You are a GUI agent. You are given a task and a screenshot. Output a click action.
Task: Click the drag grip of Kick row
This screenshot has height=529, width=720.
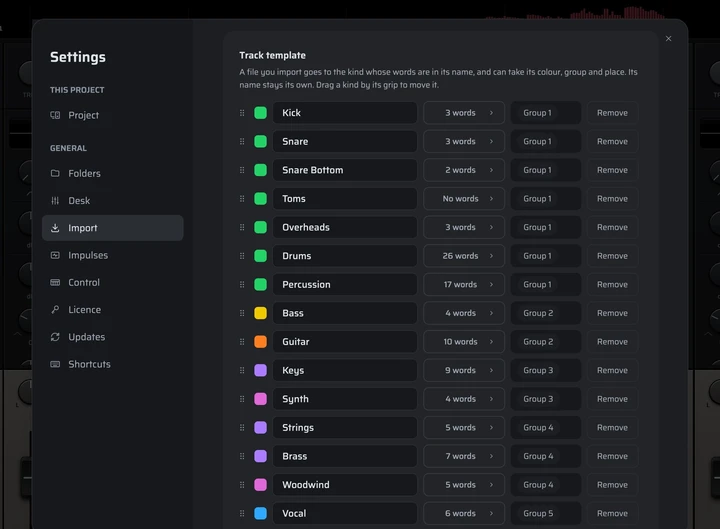(x=242, y=113)
